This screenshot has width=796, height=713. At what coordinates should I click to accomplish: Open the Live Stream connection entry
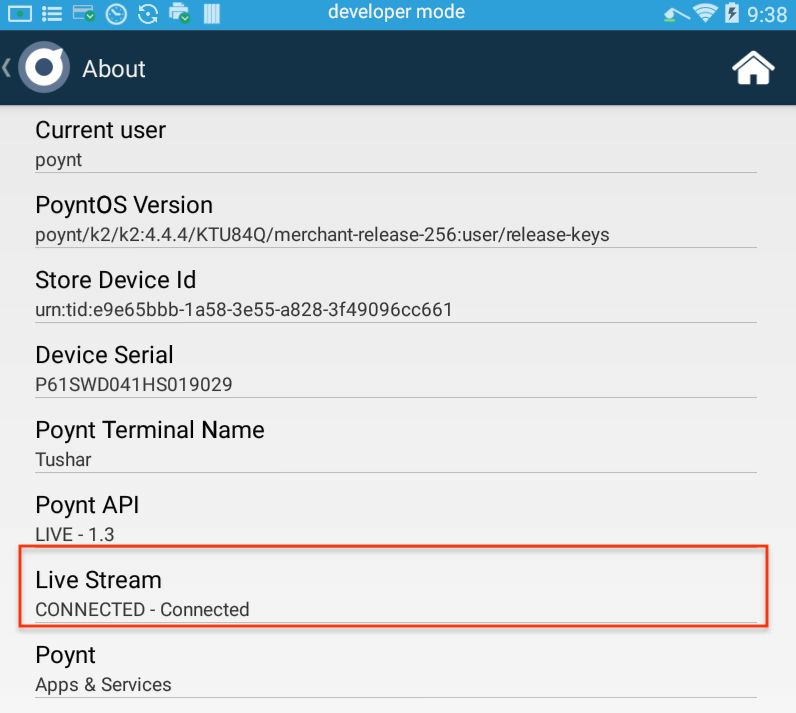click(395, 586)
